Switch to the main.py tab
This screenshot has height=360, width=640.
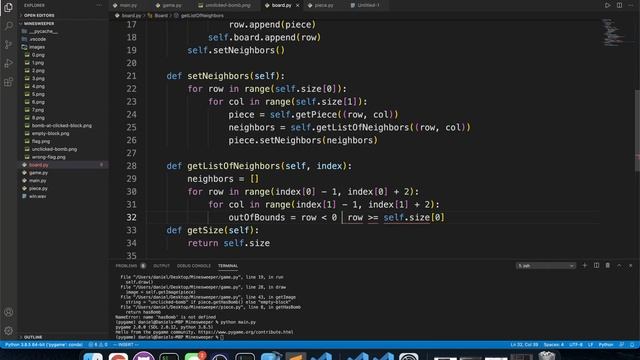click(129, 5)
